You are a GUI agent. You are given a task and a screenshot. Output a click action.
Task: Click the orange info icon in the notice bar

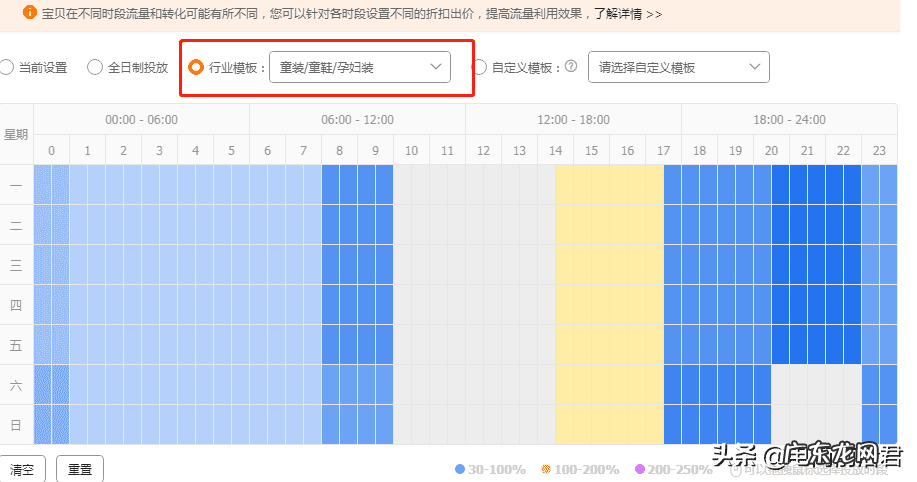[30, 12]
